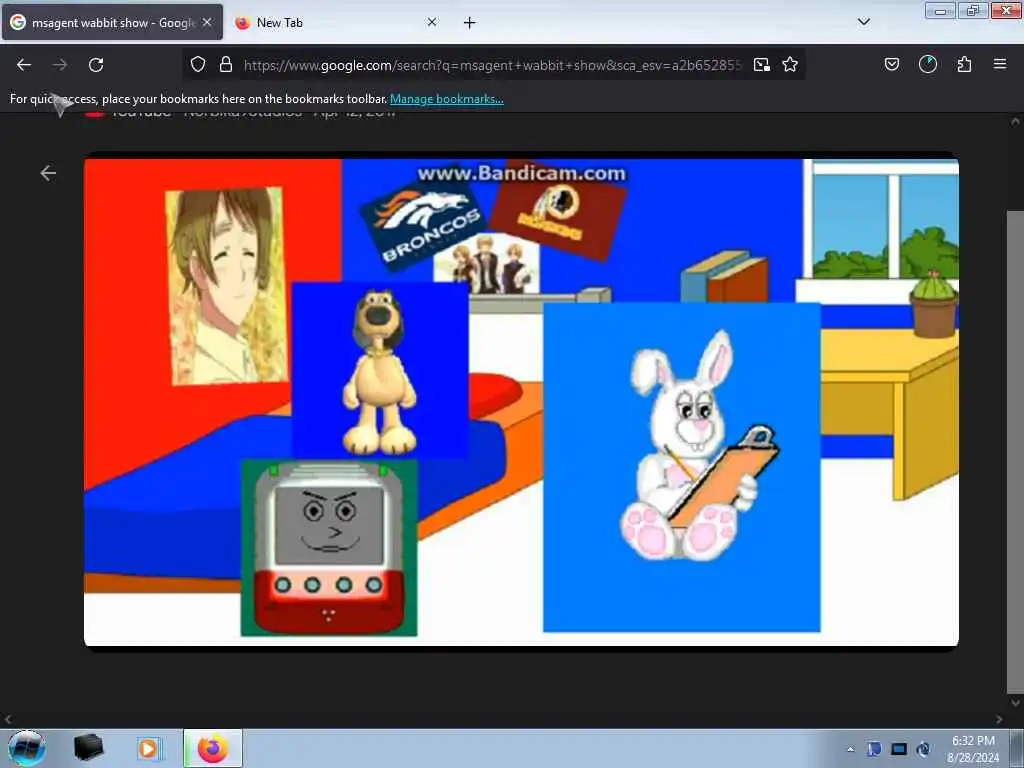Click the Firefox account circle icon

pyautogui.click(x=928, y=65)
